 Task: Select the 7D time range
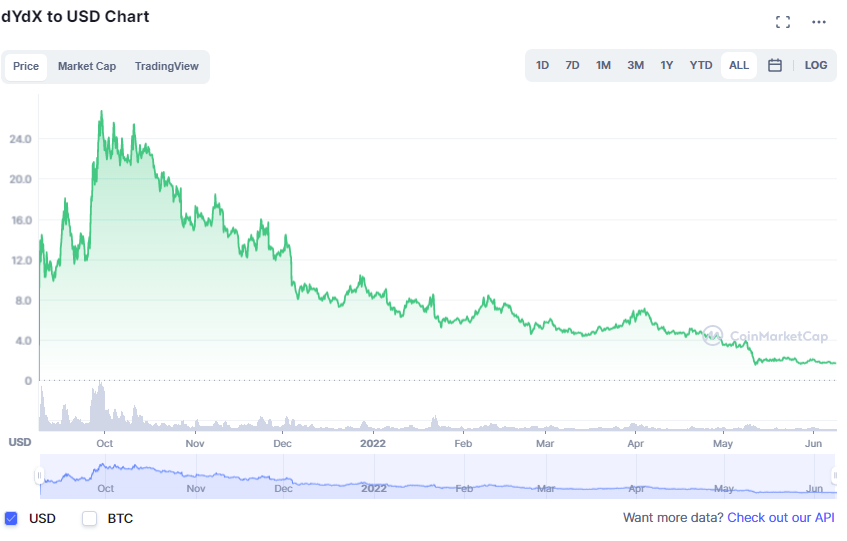point(572,65)
